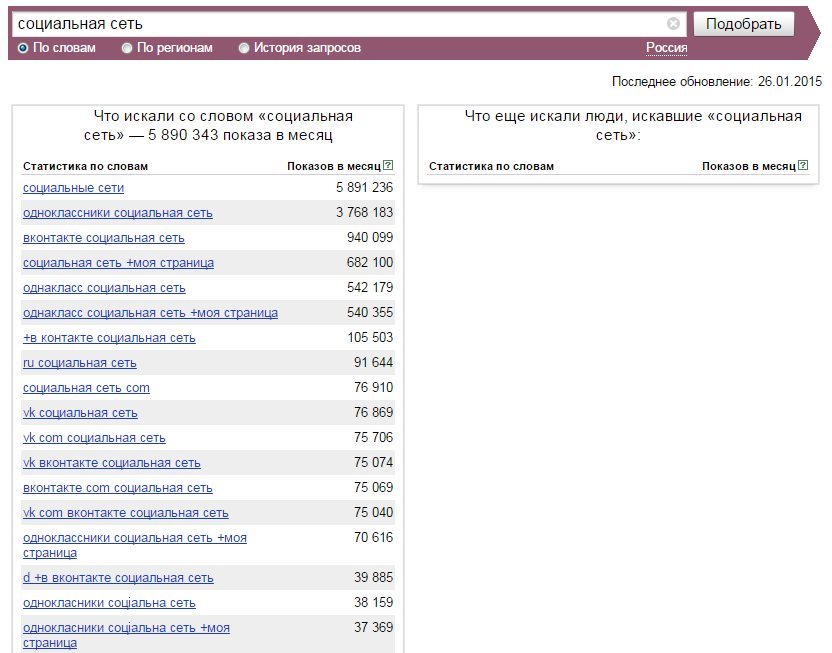Viewport: 832px width, 653px height.
Task: Open help icon beside right 'Показов в месяц'
Action: [803, 166]
